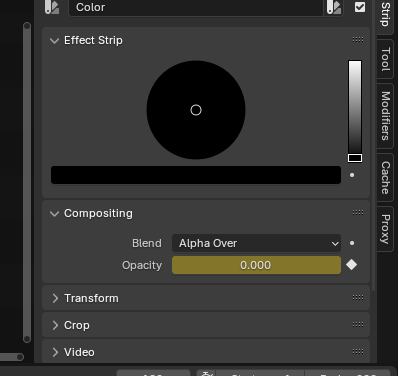Click the strip icon right of Color name field
This screenshot has height=376, width=398.
(334, 7)
